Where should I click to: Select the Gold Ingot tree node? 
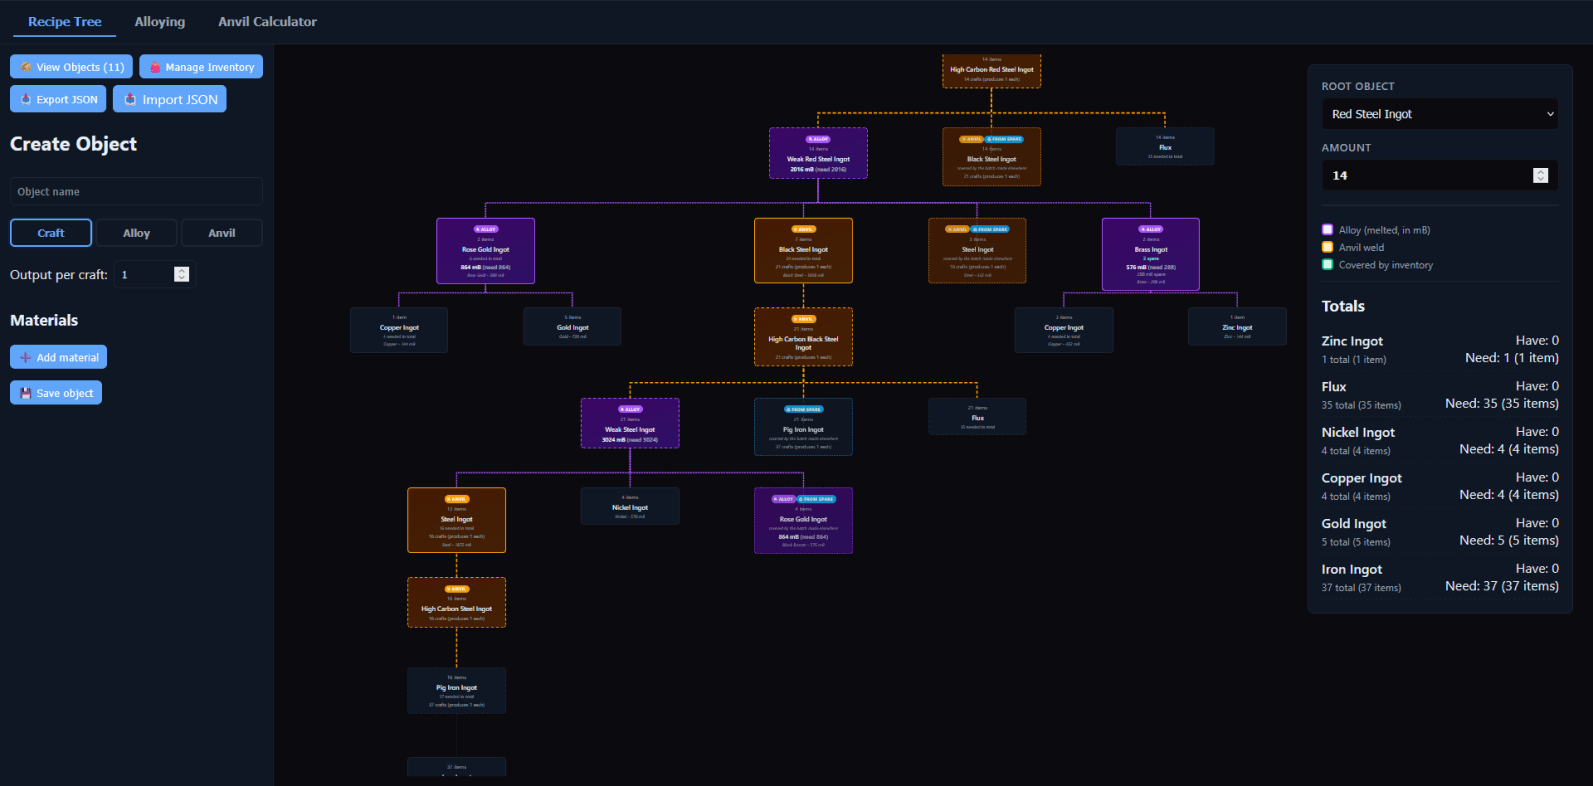coord(572,329)
